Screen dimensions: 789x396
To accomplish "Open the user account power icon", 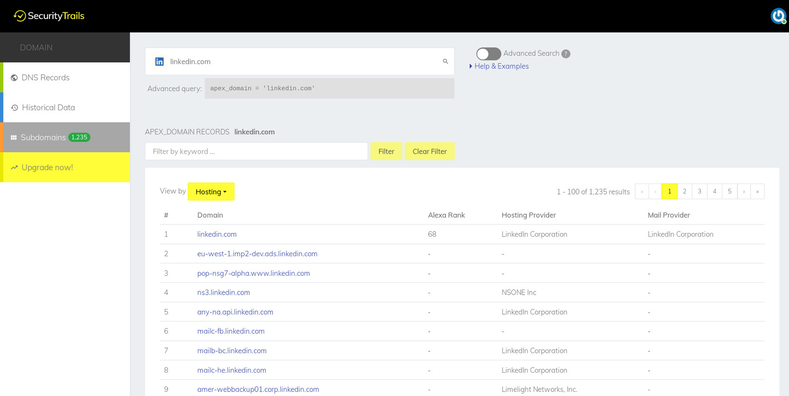I will pyautogui.click(x=778, y=16).
